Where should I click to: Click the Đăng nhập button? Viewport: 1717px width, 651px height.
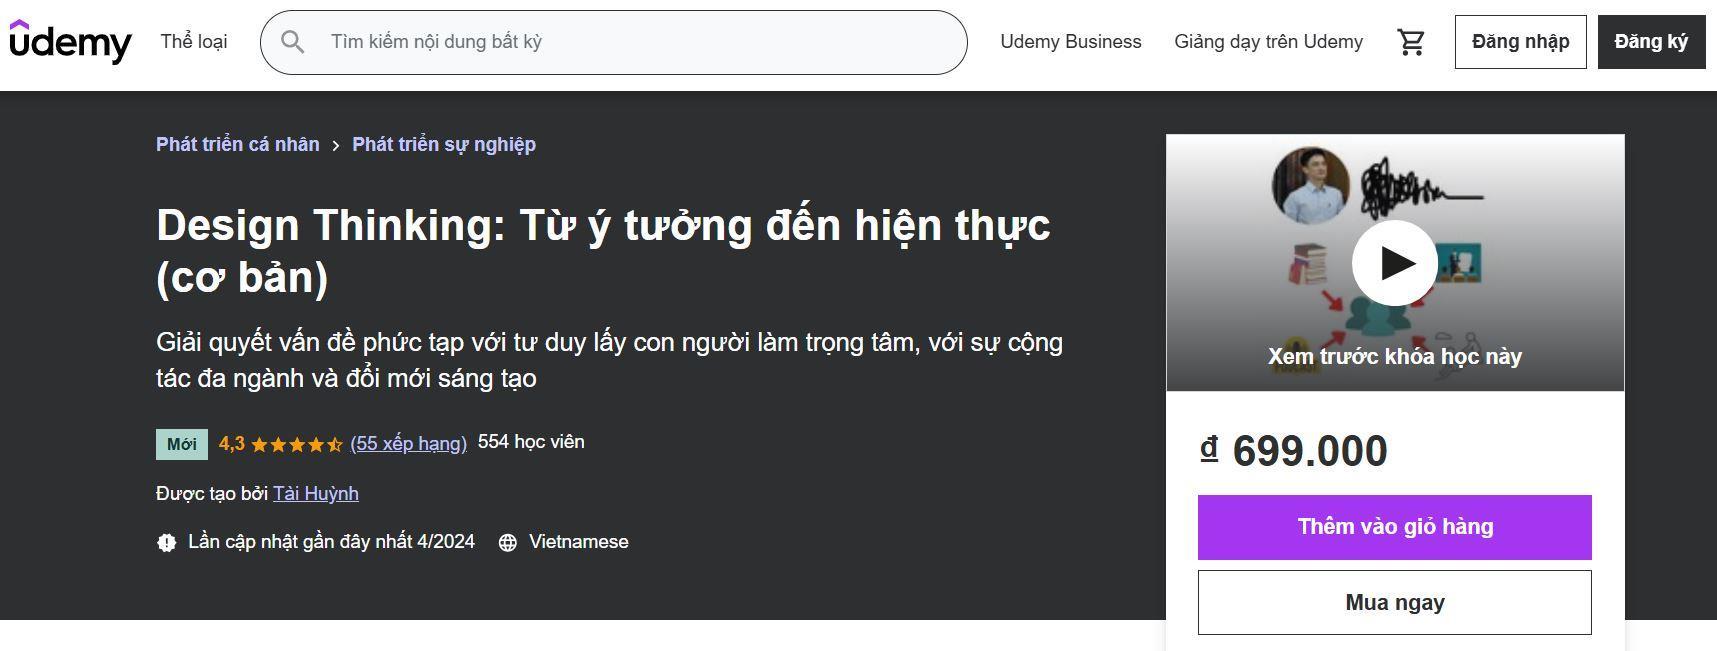[1520, 42]
